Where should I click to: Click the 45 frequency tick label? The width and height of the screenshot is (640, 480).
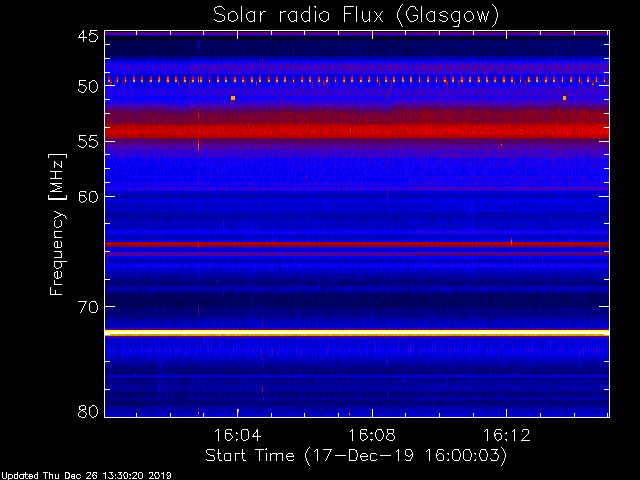[x=88, y=37]
